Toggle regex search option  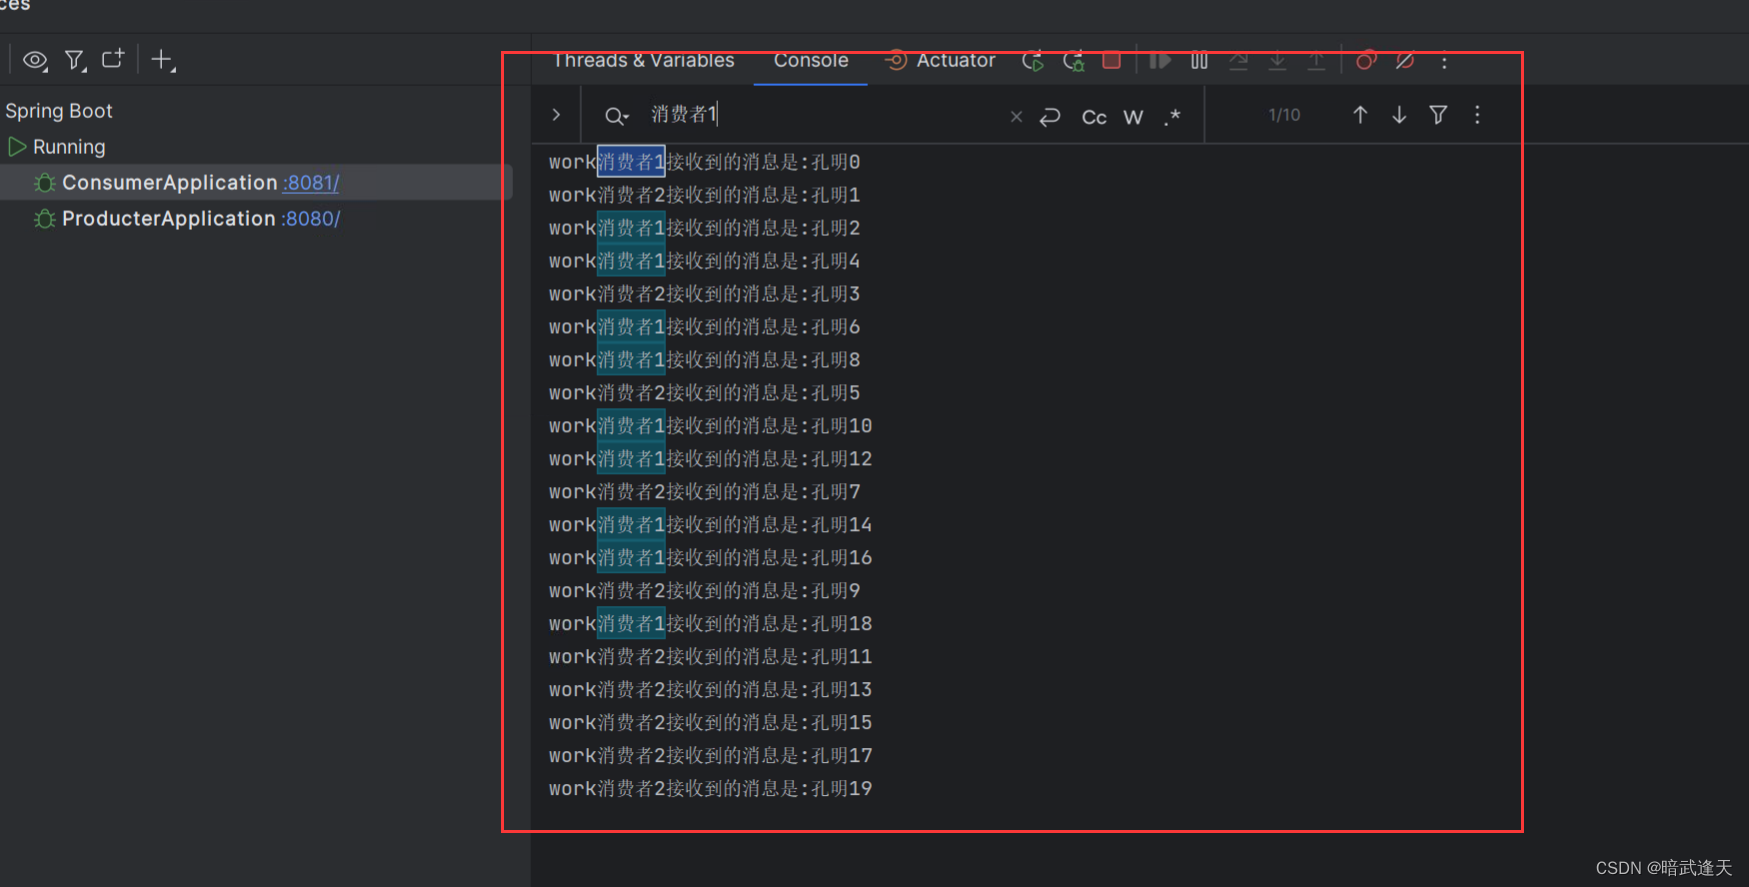[1173, 116]
